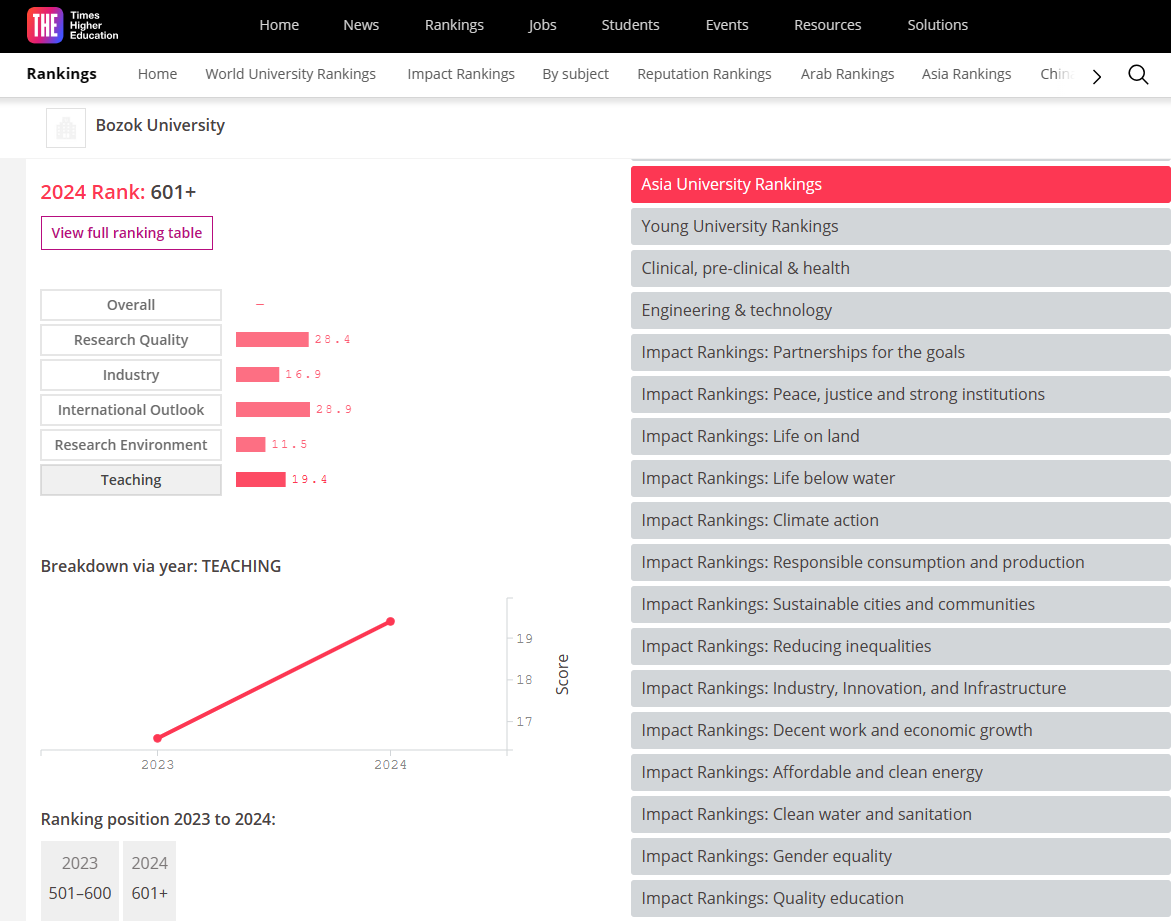
Task: Open the Rankings main menu
Action: (x=454, y=25)
